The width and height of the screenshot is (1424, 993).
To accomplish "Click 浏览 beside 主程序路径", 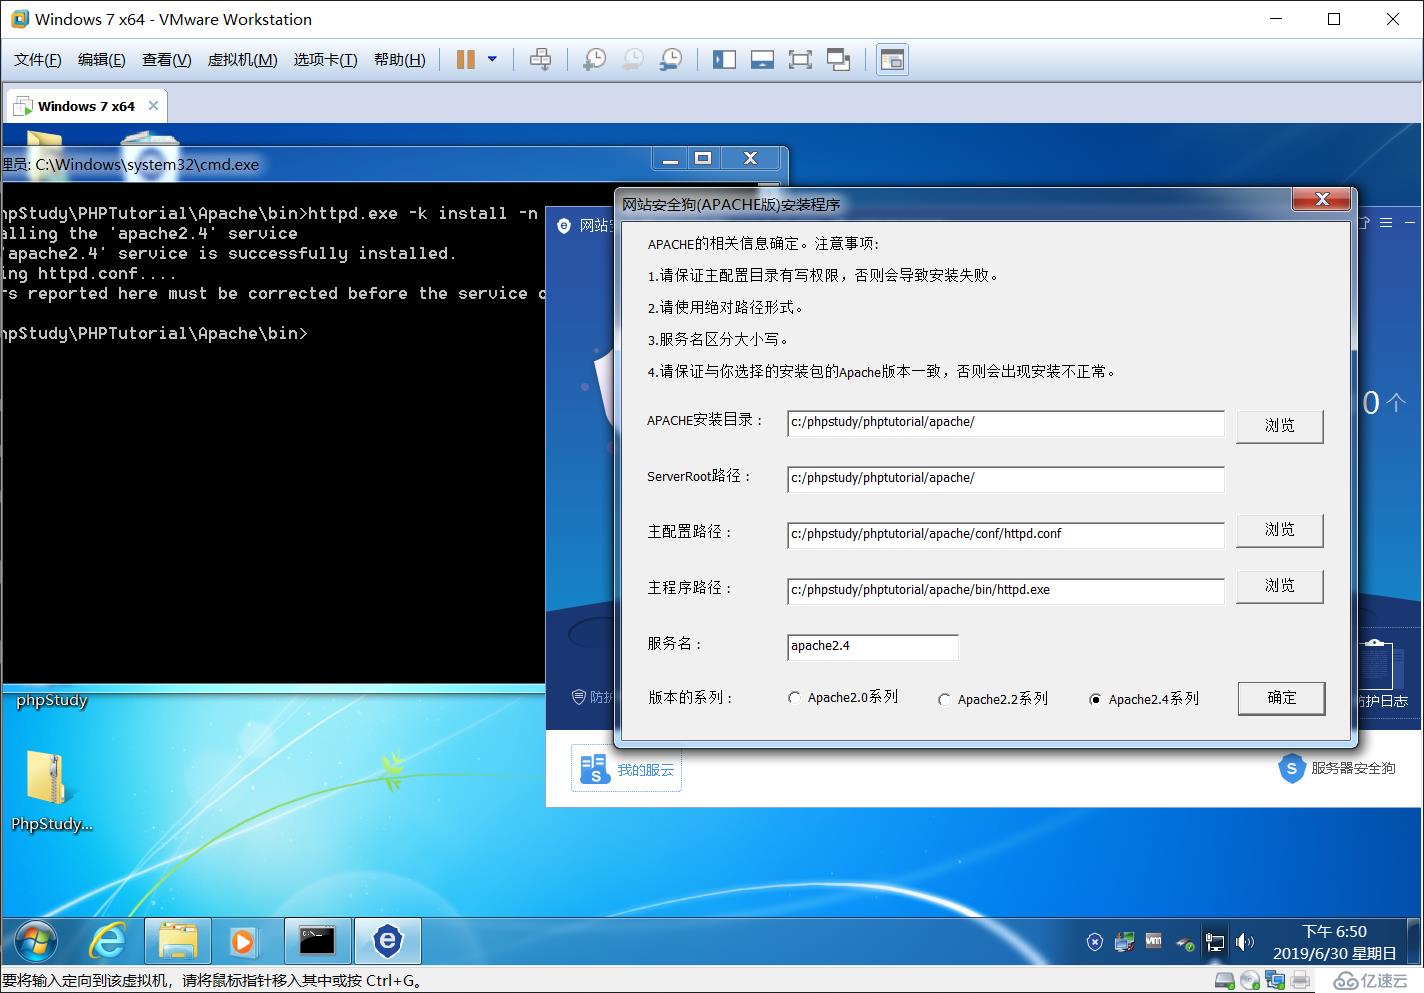I will click(x=1280, y=585).
